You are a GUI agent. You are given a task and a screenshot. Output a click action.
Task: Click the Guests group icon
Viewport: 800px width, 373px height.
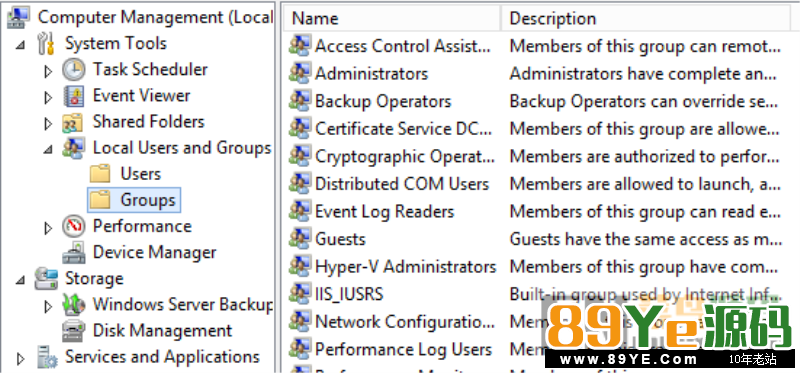pyautogui.click(x=299, y=239)
